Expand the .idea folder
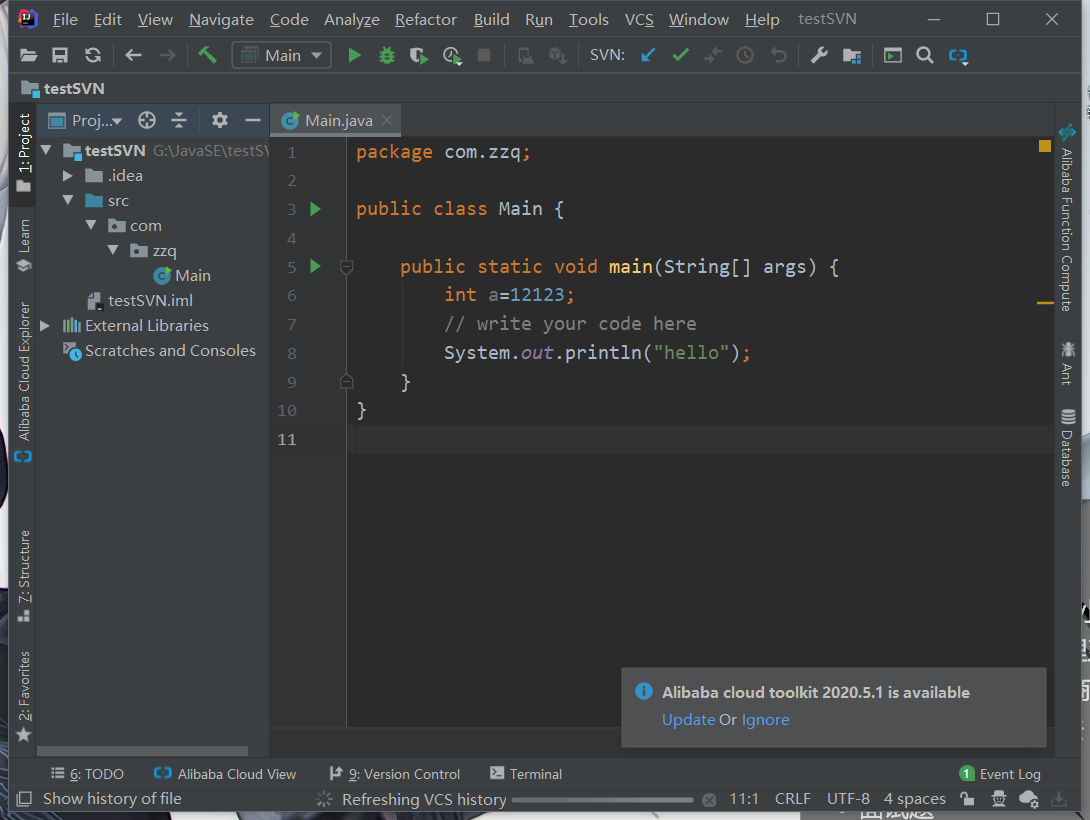The height and width of the screenshot is (820, 1090). pos(67,176)
